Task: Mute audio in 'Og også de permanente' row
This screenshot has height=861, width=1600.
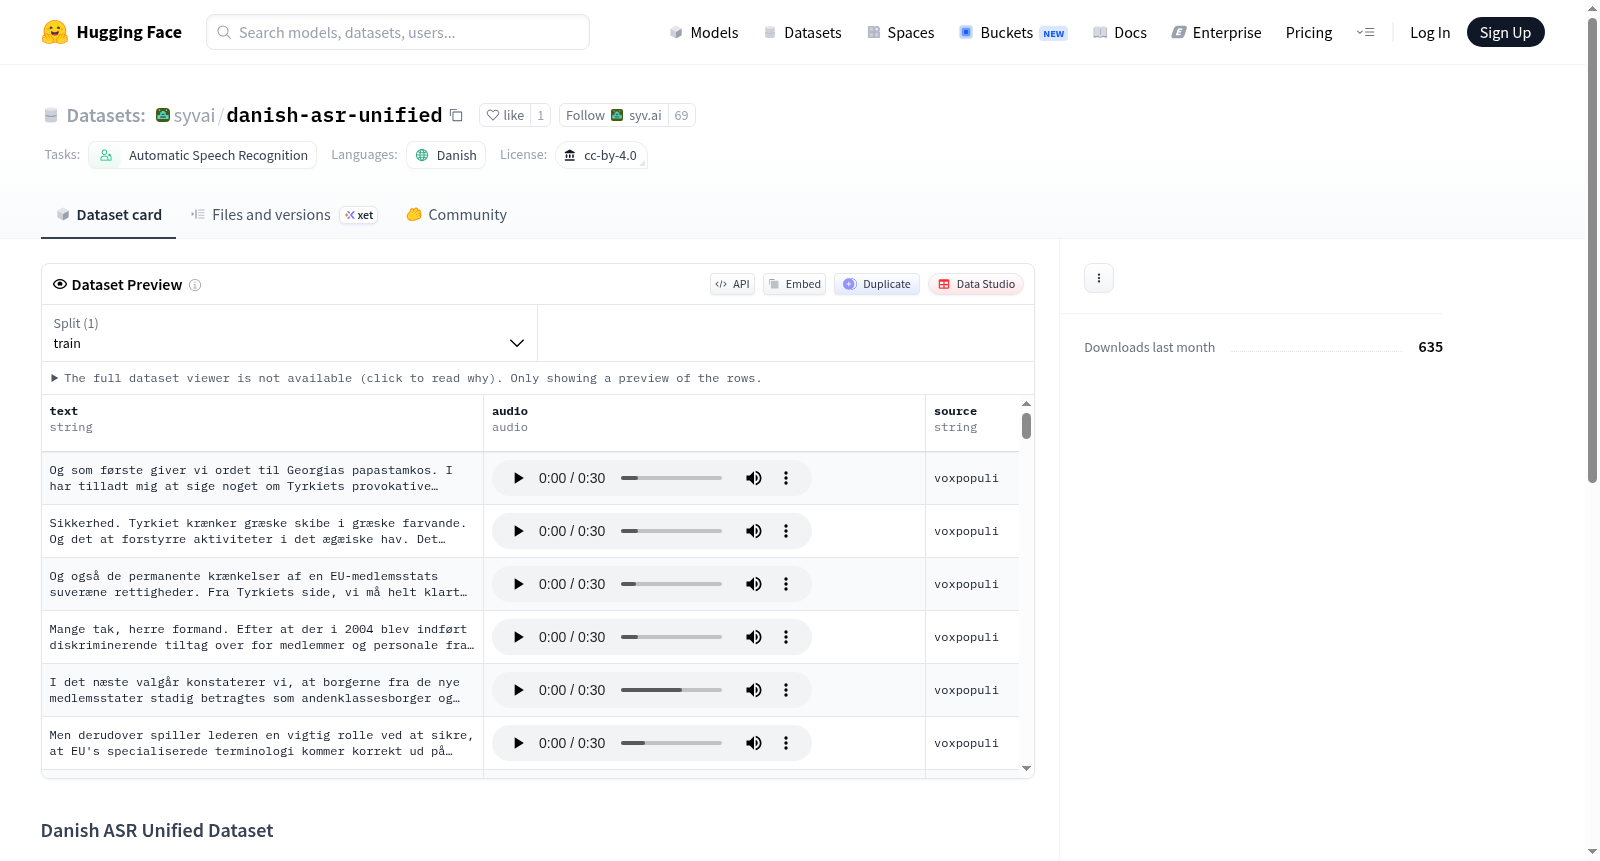Action: [x=754, y=584]
